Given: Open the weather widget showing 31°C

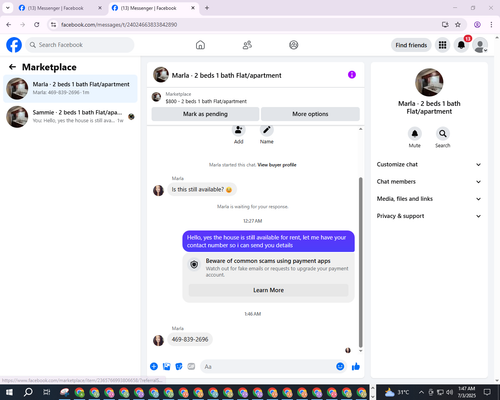Looking at the screenshot, I should click(x=397, y=392).
